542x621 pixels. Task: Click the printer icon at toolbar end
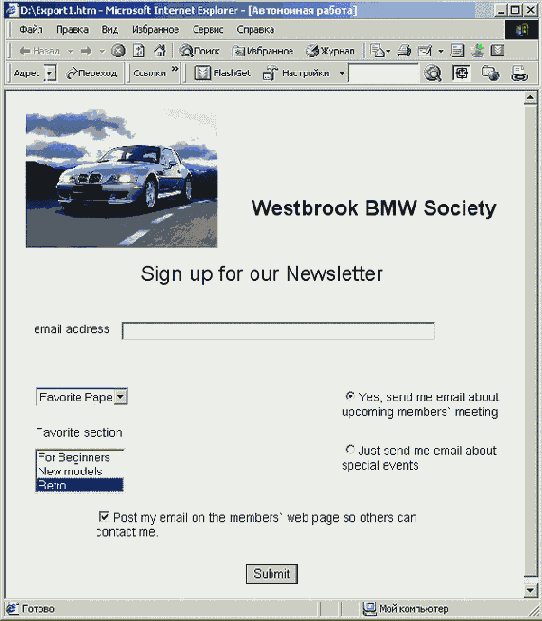[519, 73]
